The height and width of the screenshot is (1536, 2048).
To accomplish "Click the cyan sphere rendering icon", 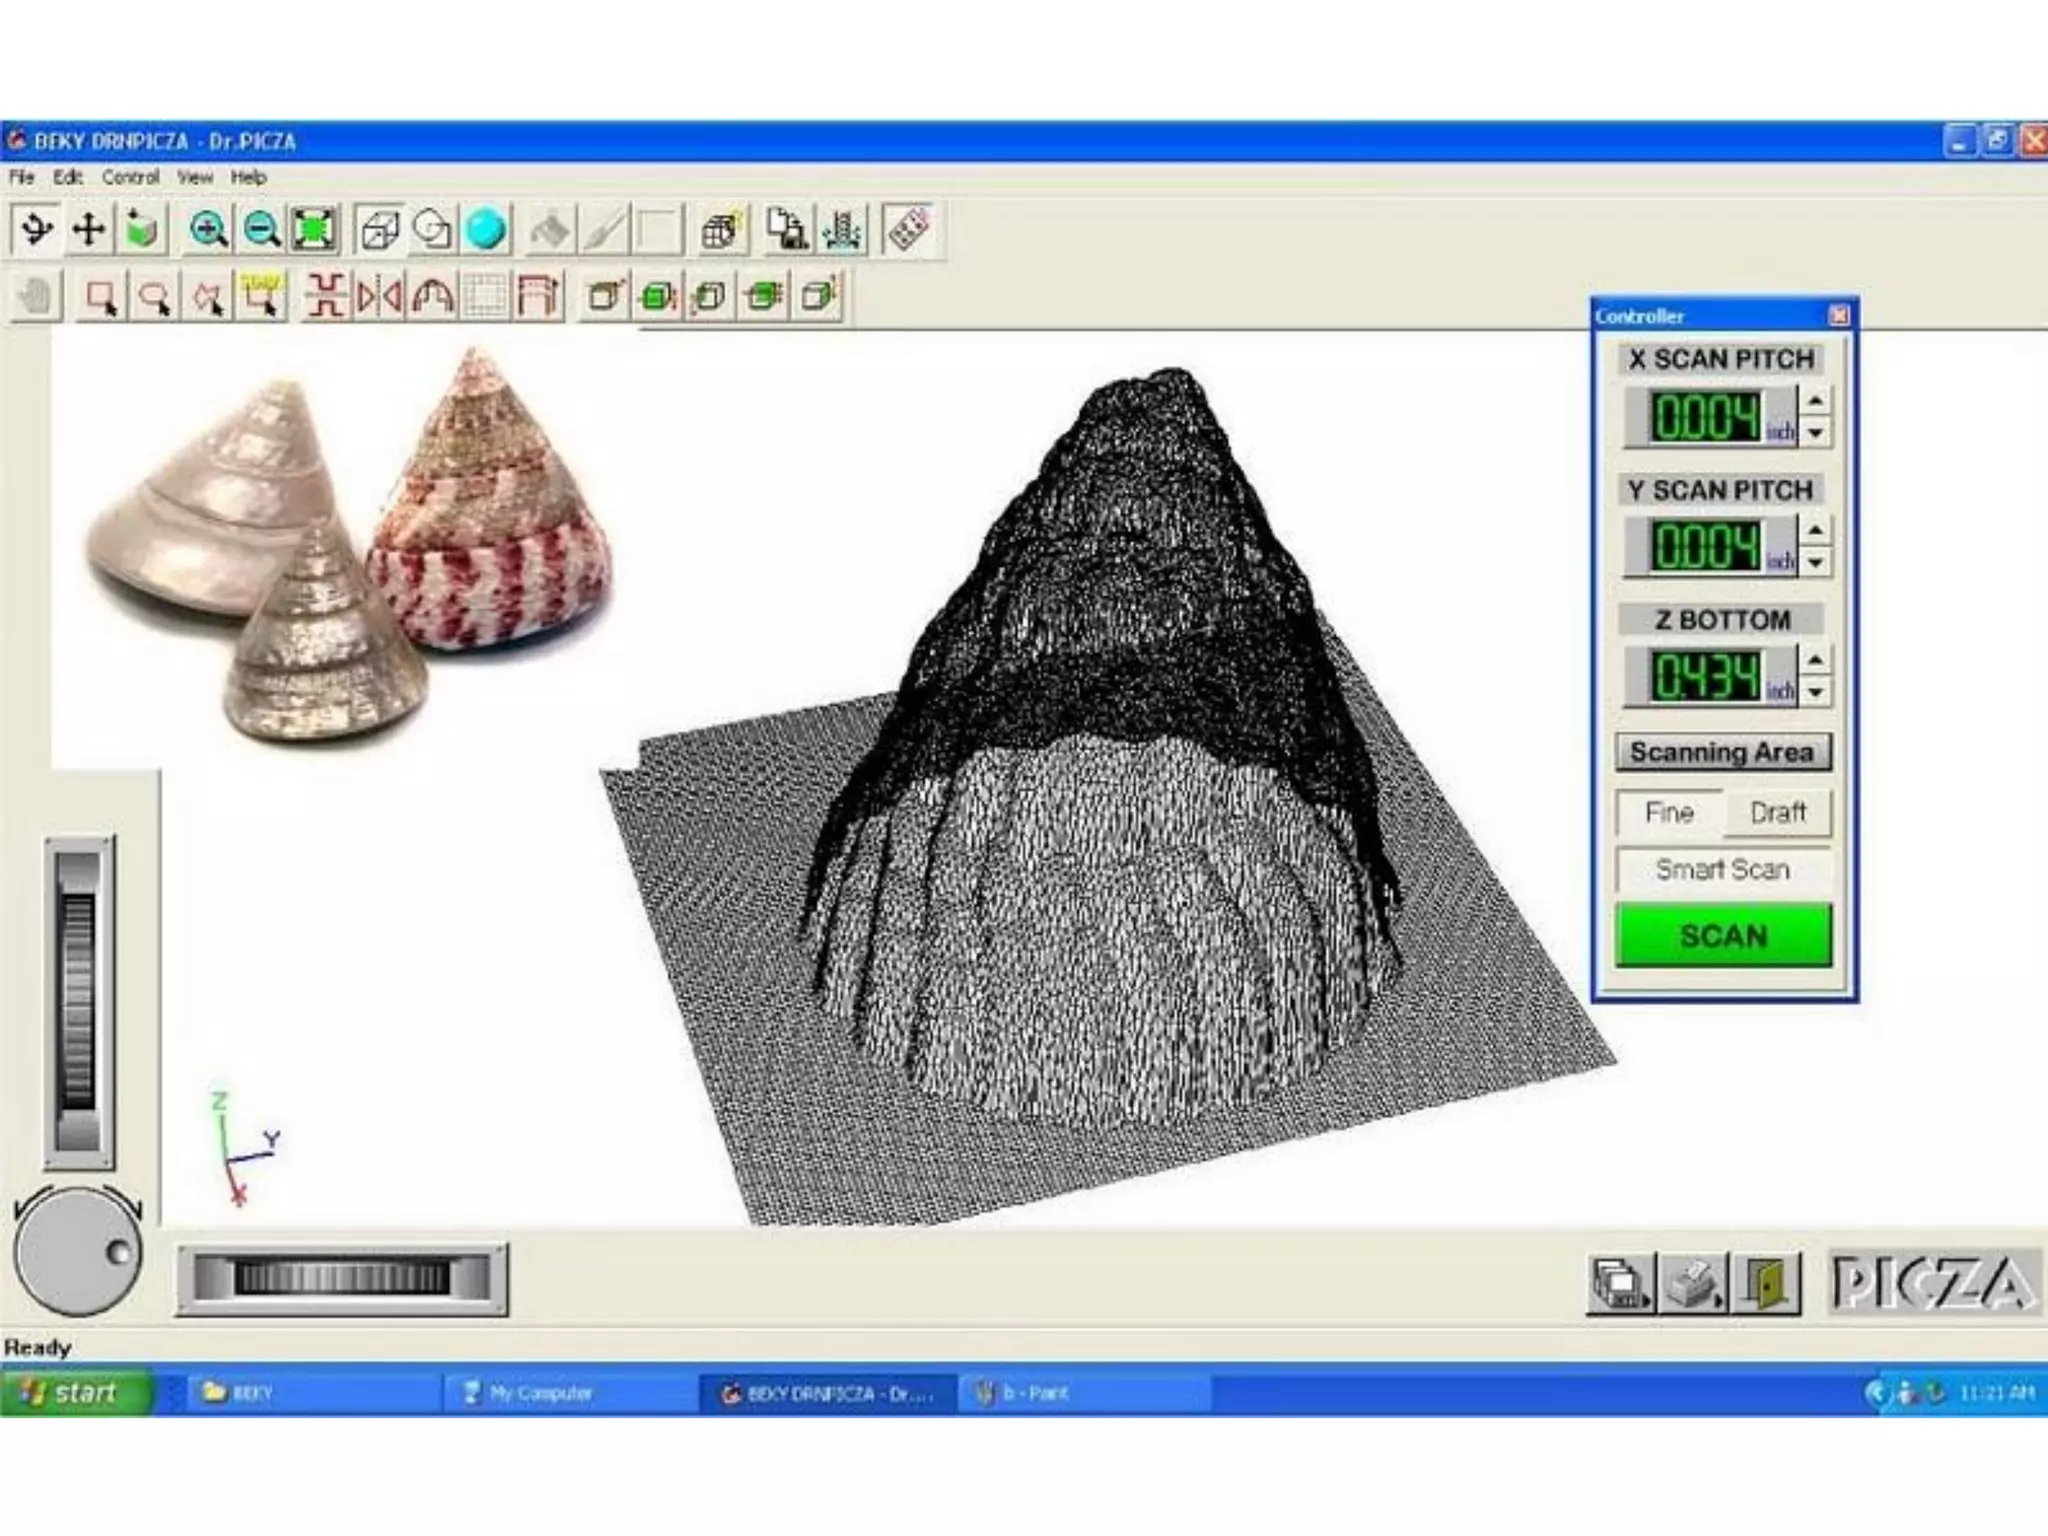I will tap(486, 230).
